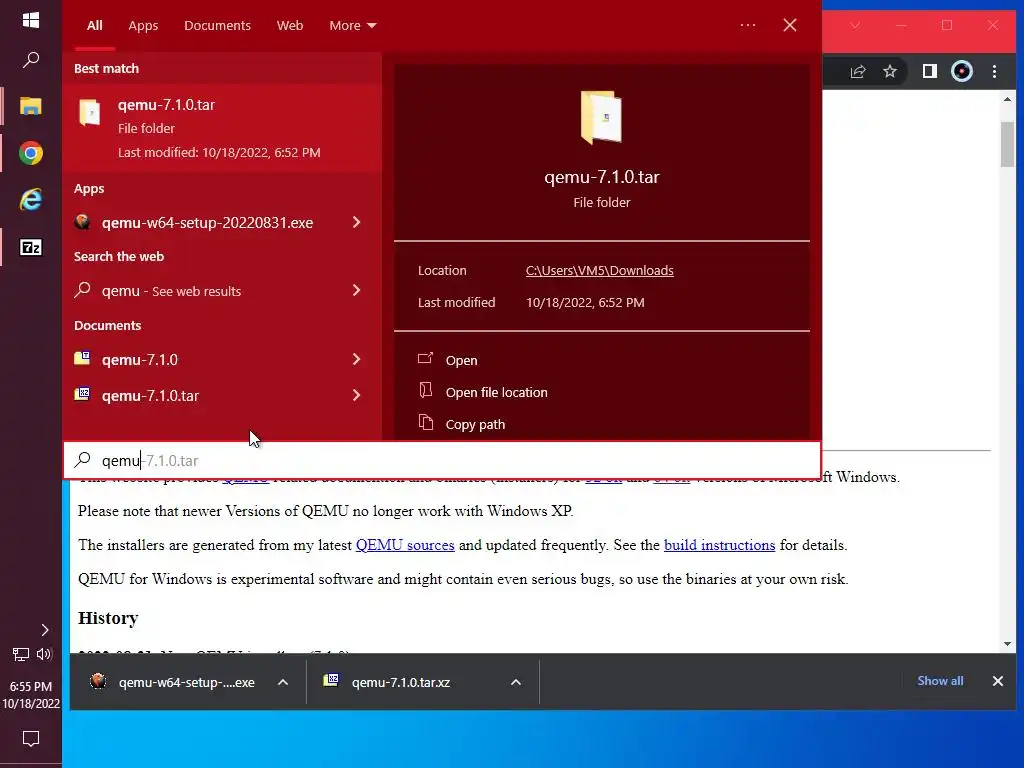Expand qemu-w64-setup-20220831.exe result arrow
The height and width of the screenshot is (768, 1024).
pyautogui.click(x=357, y=223)
